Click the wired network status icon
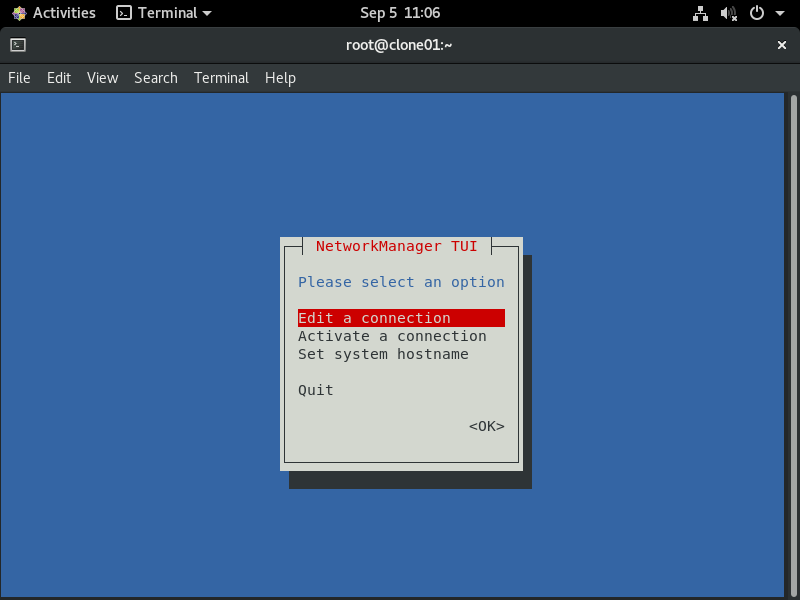Viewport: 800px width, 600px height. coord(700,13)
